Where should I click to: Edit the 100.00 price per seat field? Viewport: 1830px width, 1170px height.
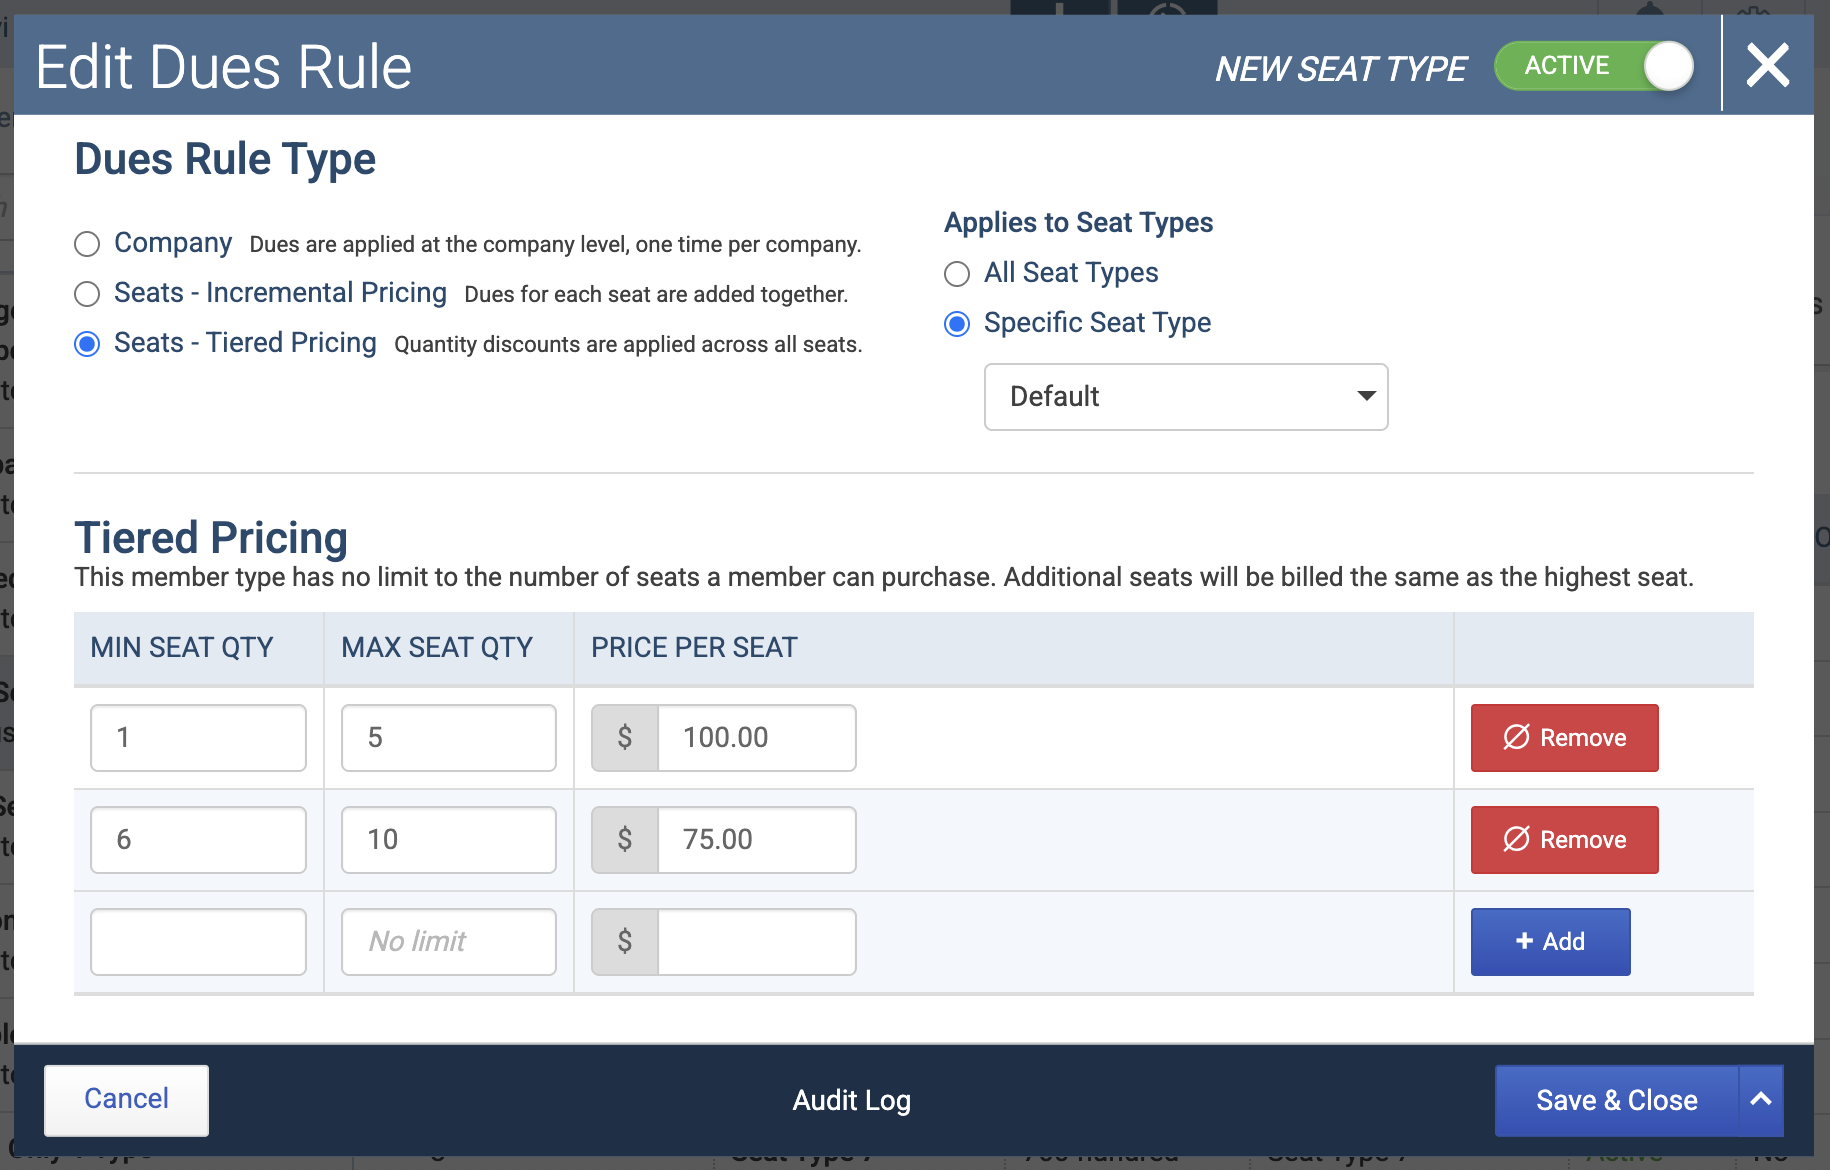pyautogui.click(x=757, y=738)
